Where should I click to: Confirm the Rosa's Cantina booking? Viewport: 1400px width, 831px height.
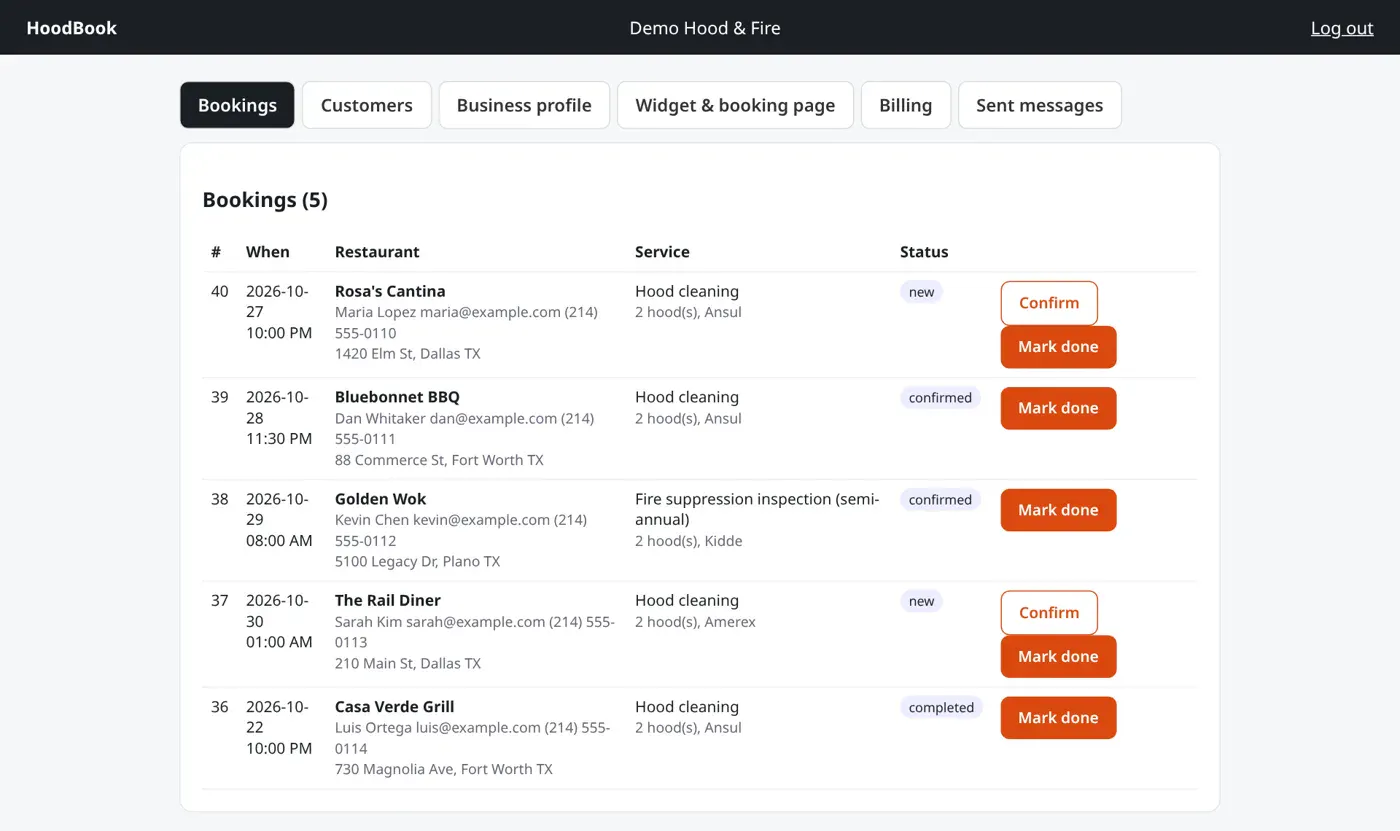tap(1049, 303)
